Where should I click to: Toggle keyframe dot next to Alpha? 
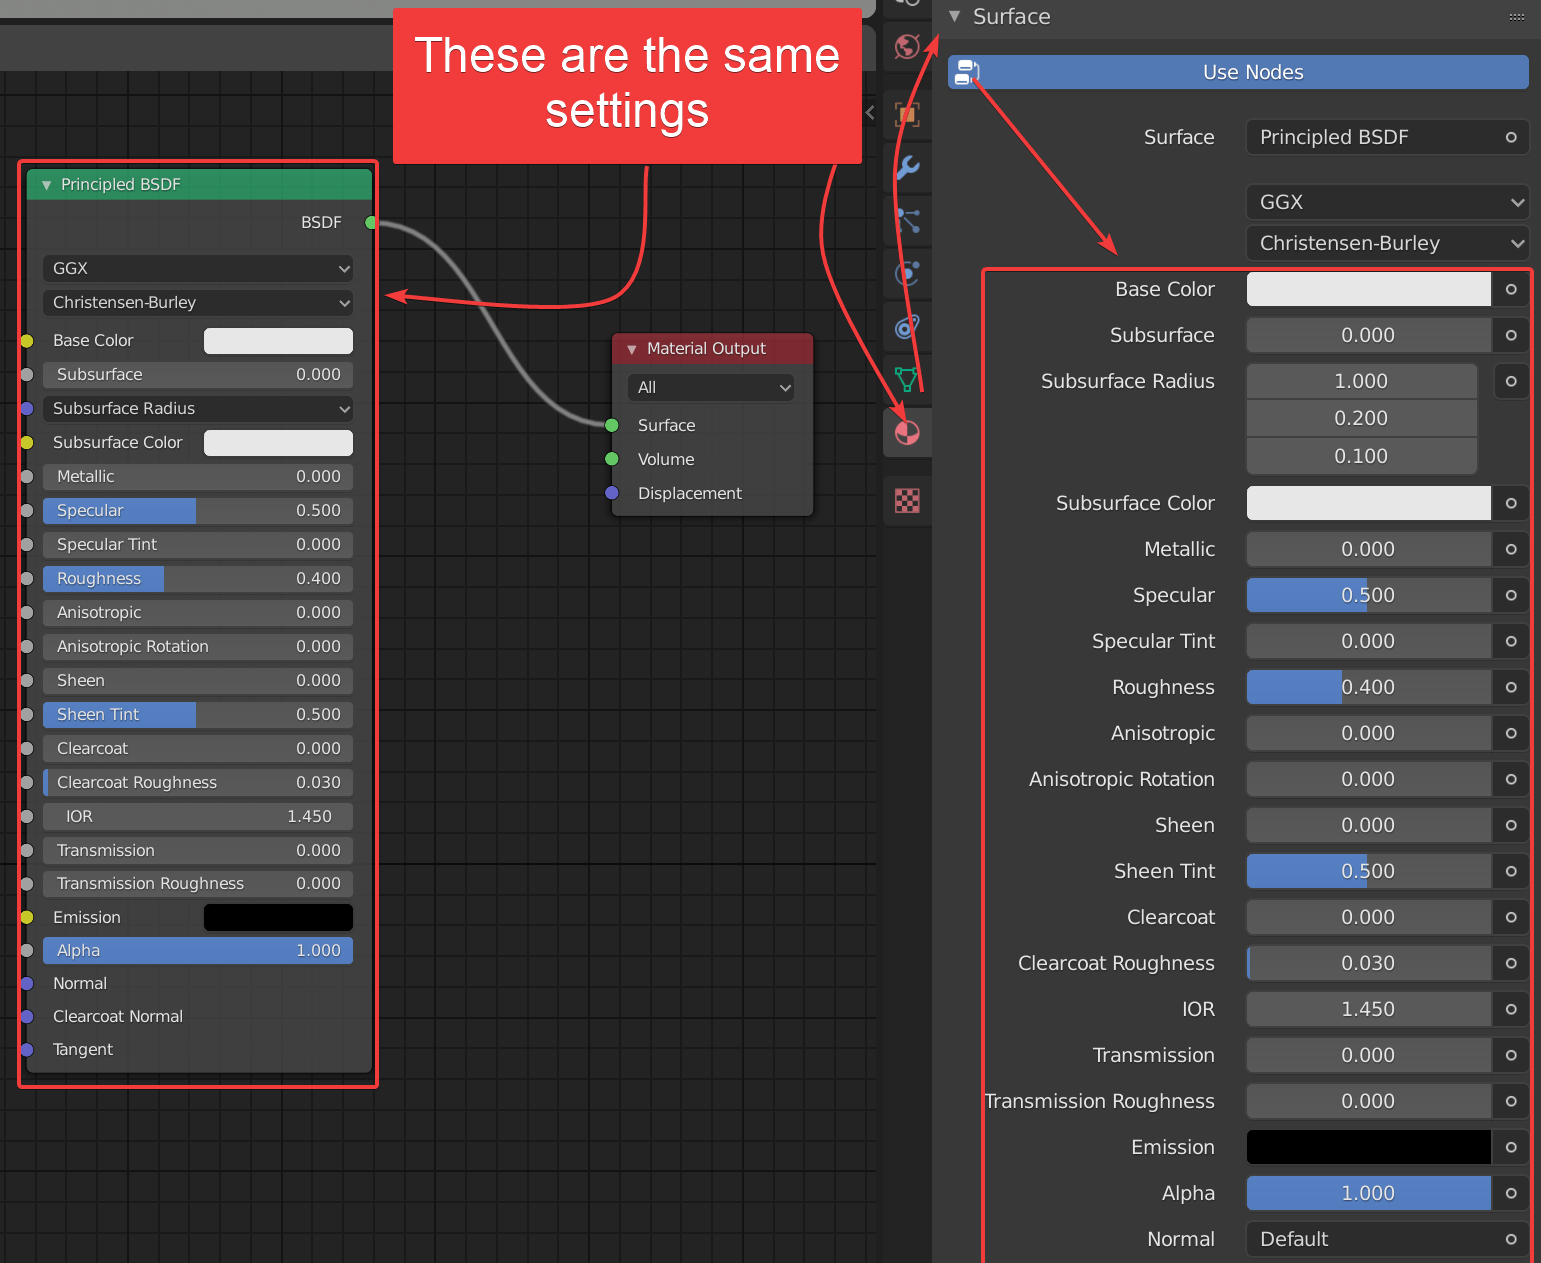(1511, 1192)
